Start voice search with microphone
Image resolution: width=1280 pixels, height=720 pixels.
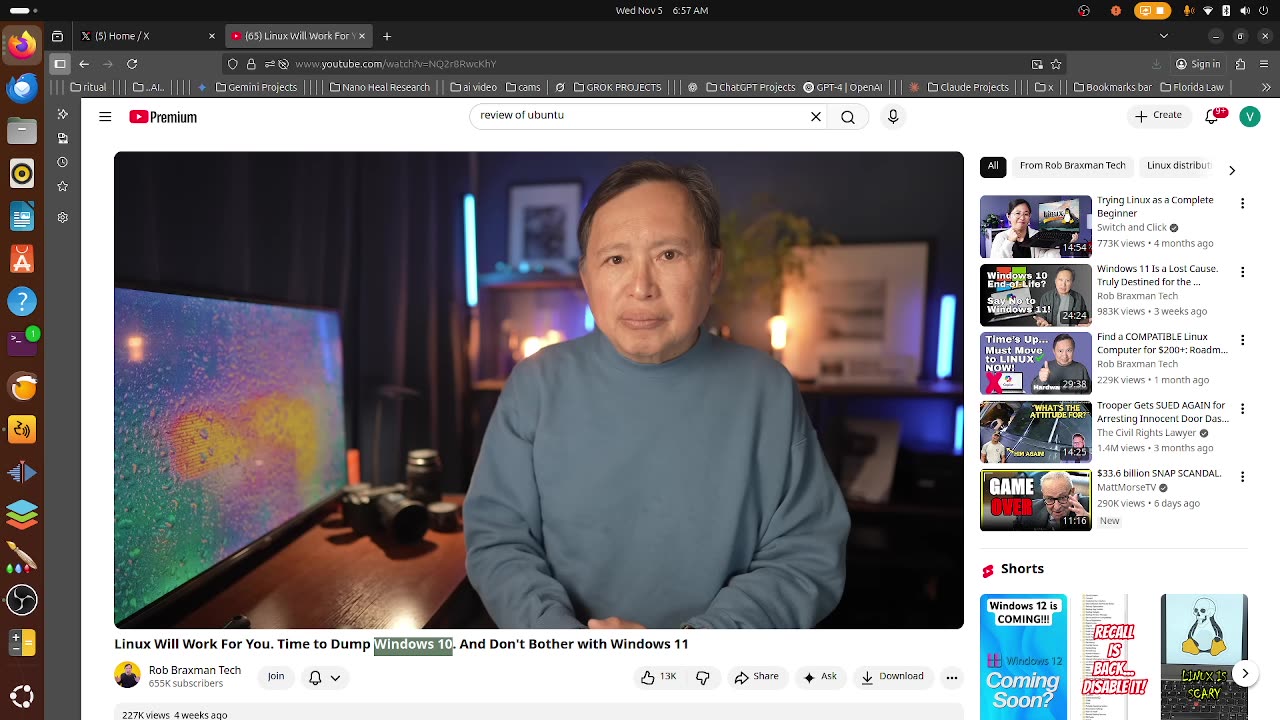(893, 117)
